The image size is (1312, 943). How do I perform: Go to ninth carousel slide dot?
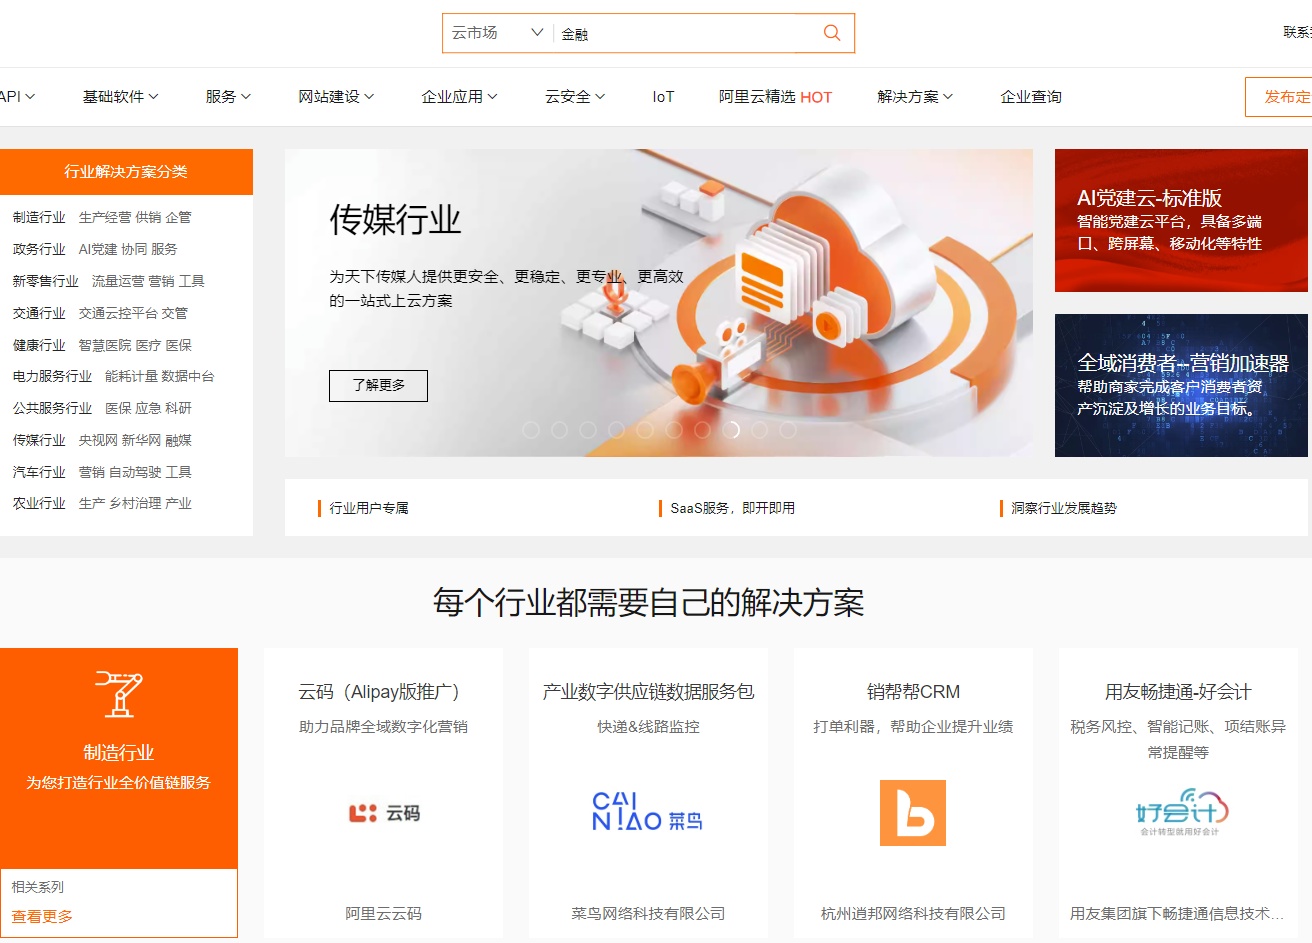[x=759, y=429]
